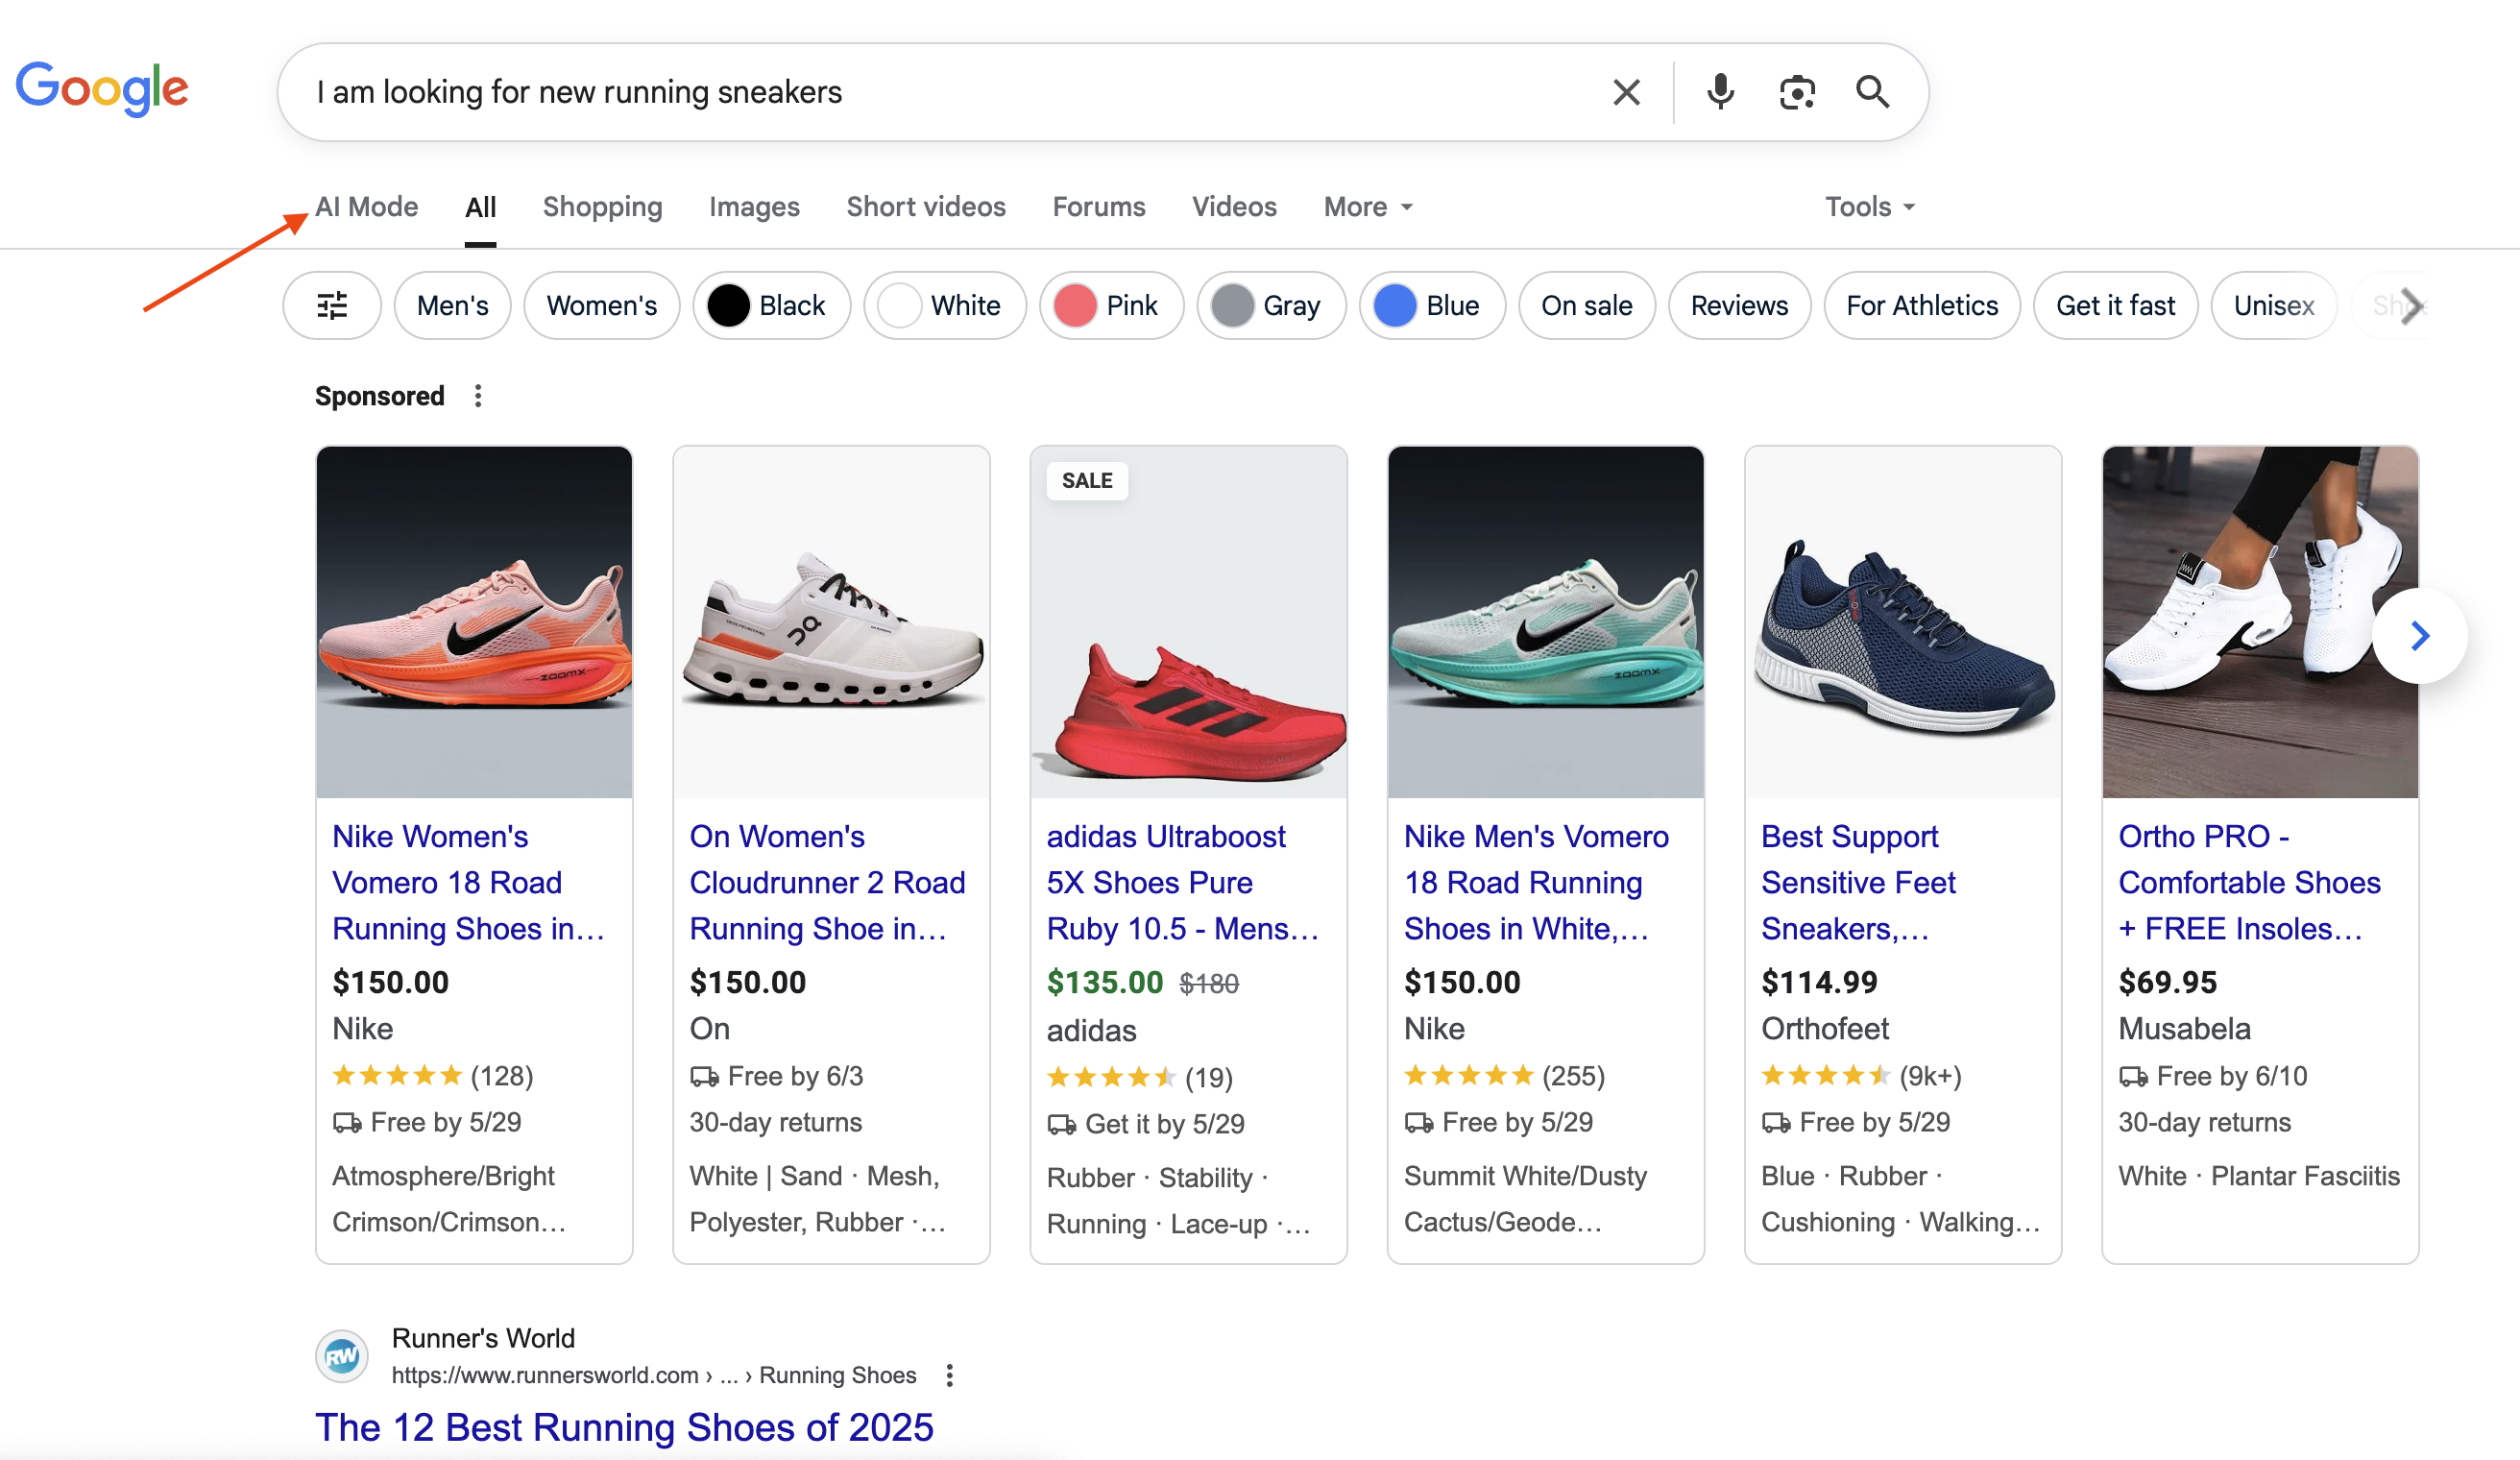The height and width of the screenshot is (1460, 2520).
Task: Open Google Lens image search icon
Action: pos(1797,92)
